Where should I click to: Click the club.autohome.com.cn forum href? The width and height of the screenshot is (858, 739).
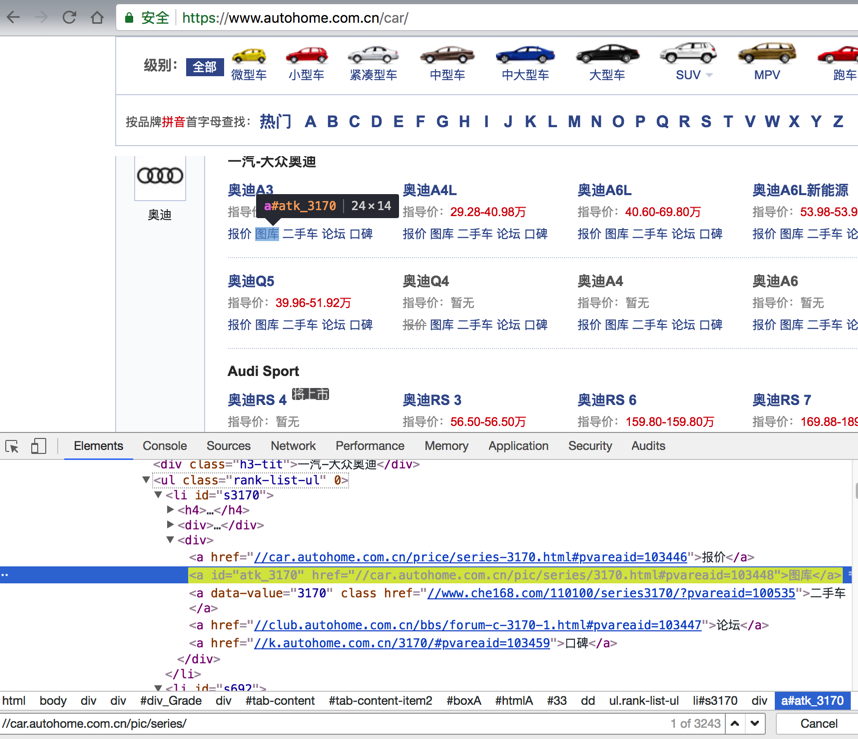click(x=478, y=625)
